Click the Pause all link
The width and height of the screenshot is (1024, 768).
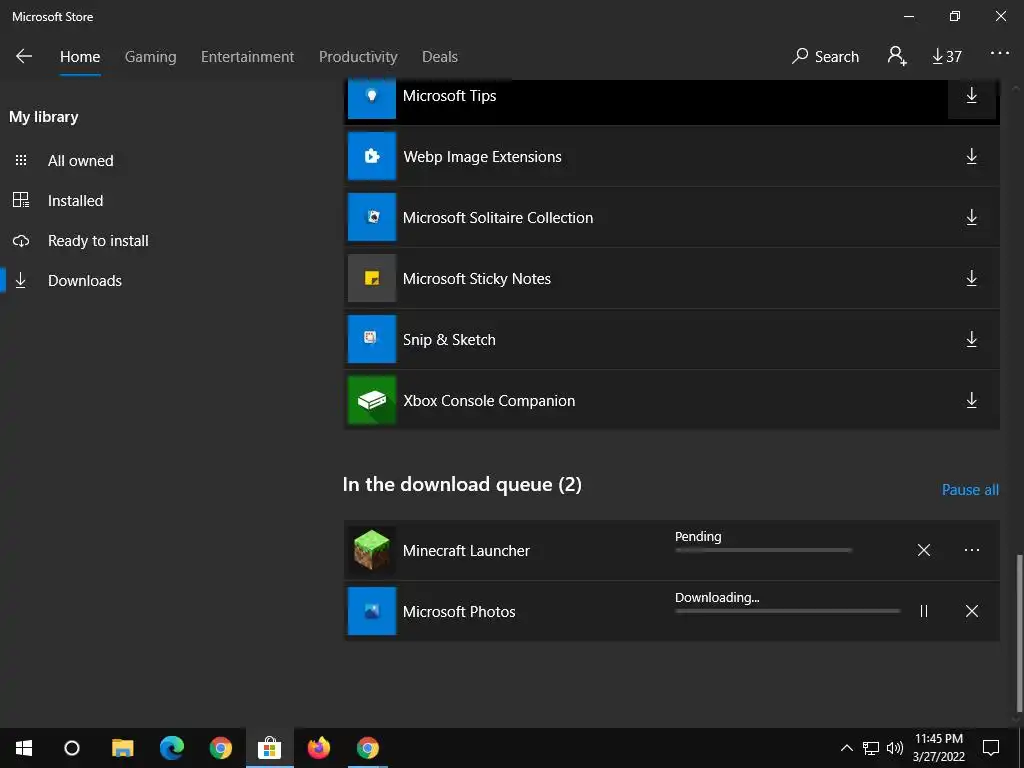pos(970,490)
